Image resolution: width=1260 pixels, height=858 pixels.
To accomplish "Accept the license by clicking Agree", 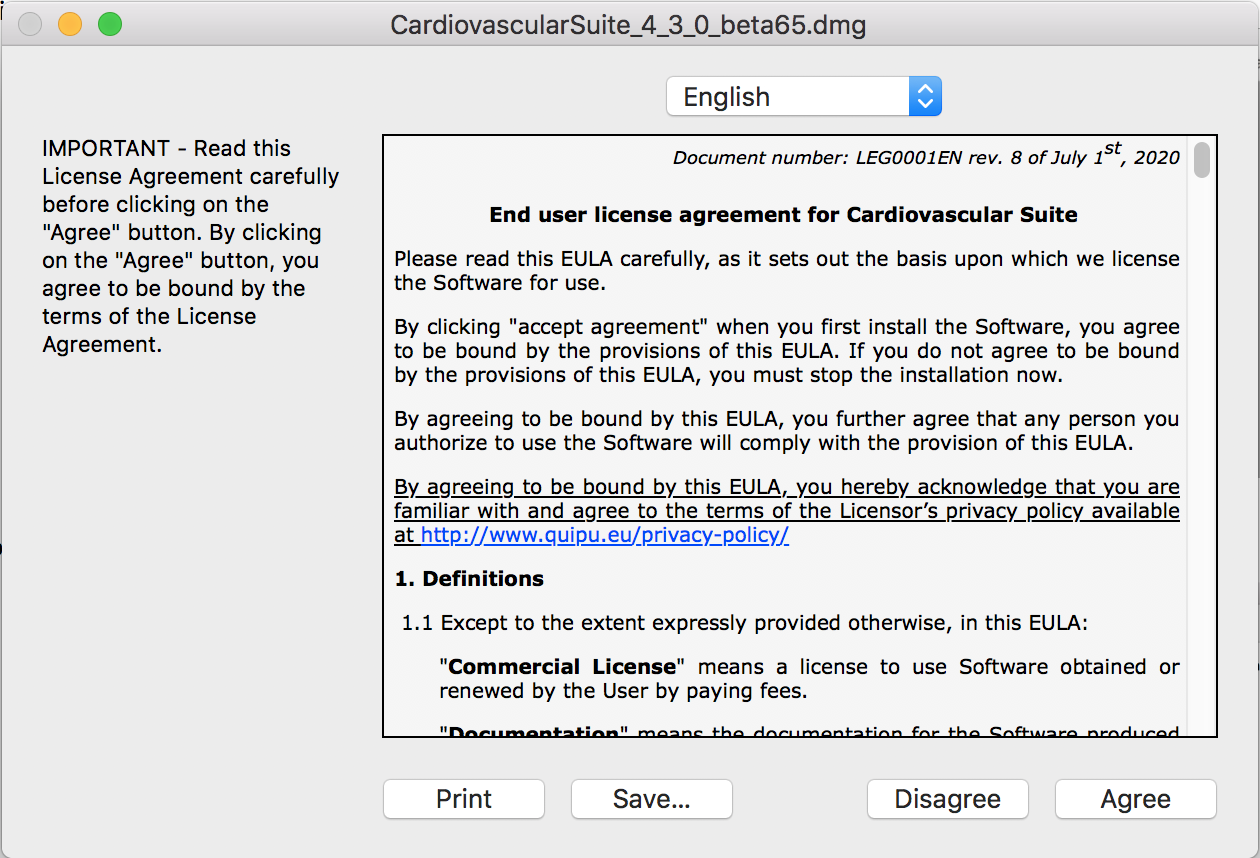I will (1135, 799).
